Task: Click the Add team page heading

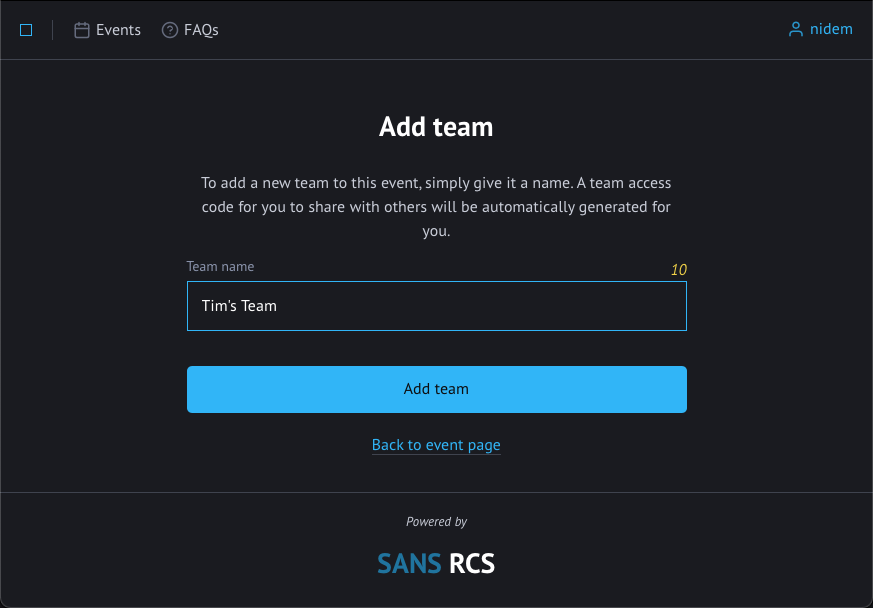Action: click(436, 127)
